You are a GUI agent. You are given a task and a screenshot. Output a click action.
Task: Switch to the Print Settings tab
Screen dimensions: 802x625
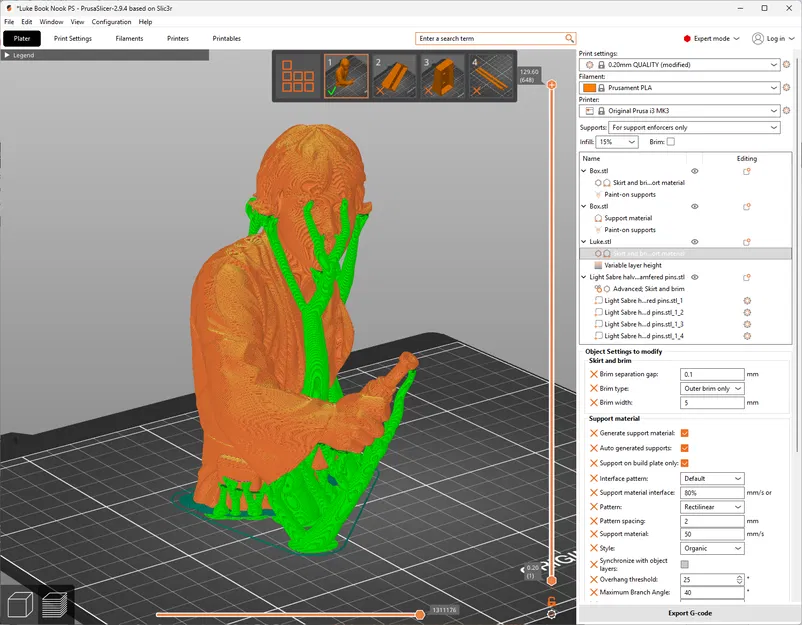73,38
